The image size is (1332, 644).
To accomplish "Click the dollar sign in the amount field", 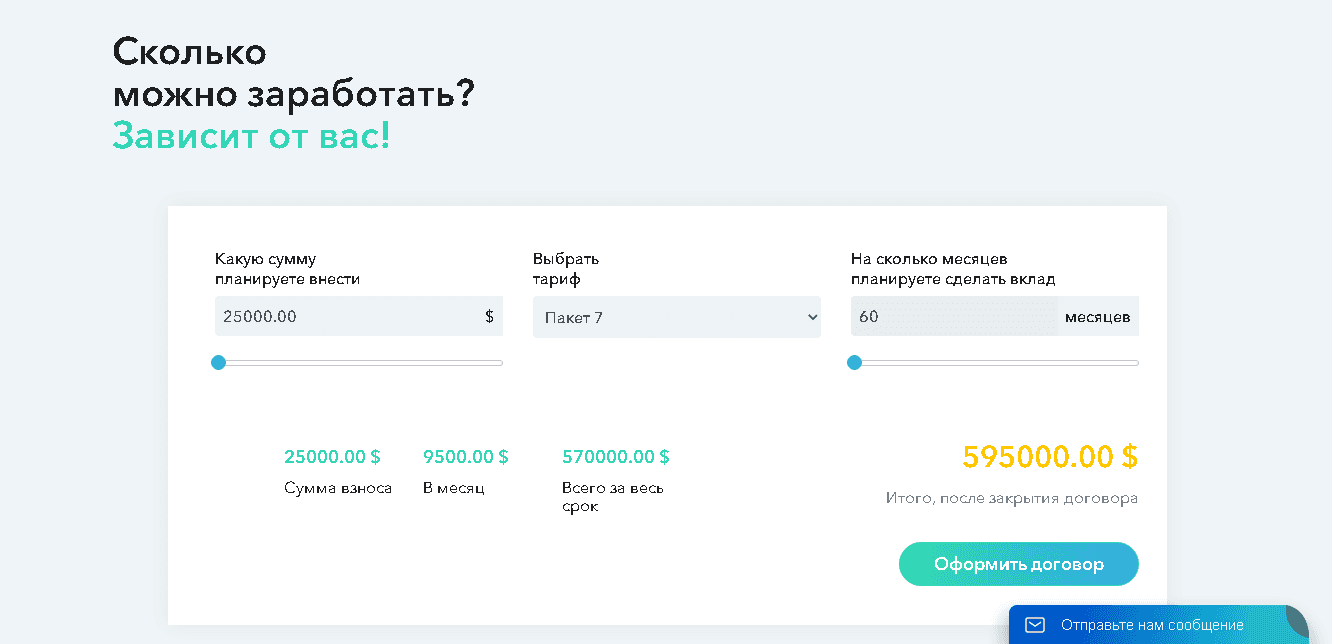I will 489,316.
